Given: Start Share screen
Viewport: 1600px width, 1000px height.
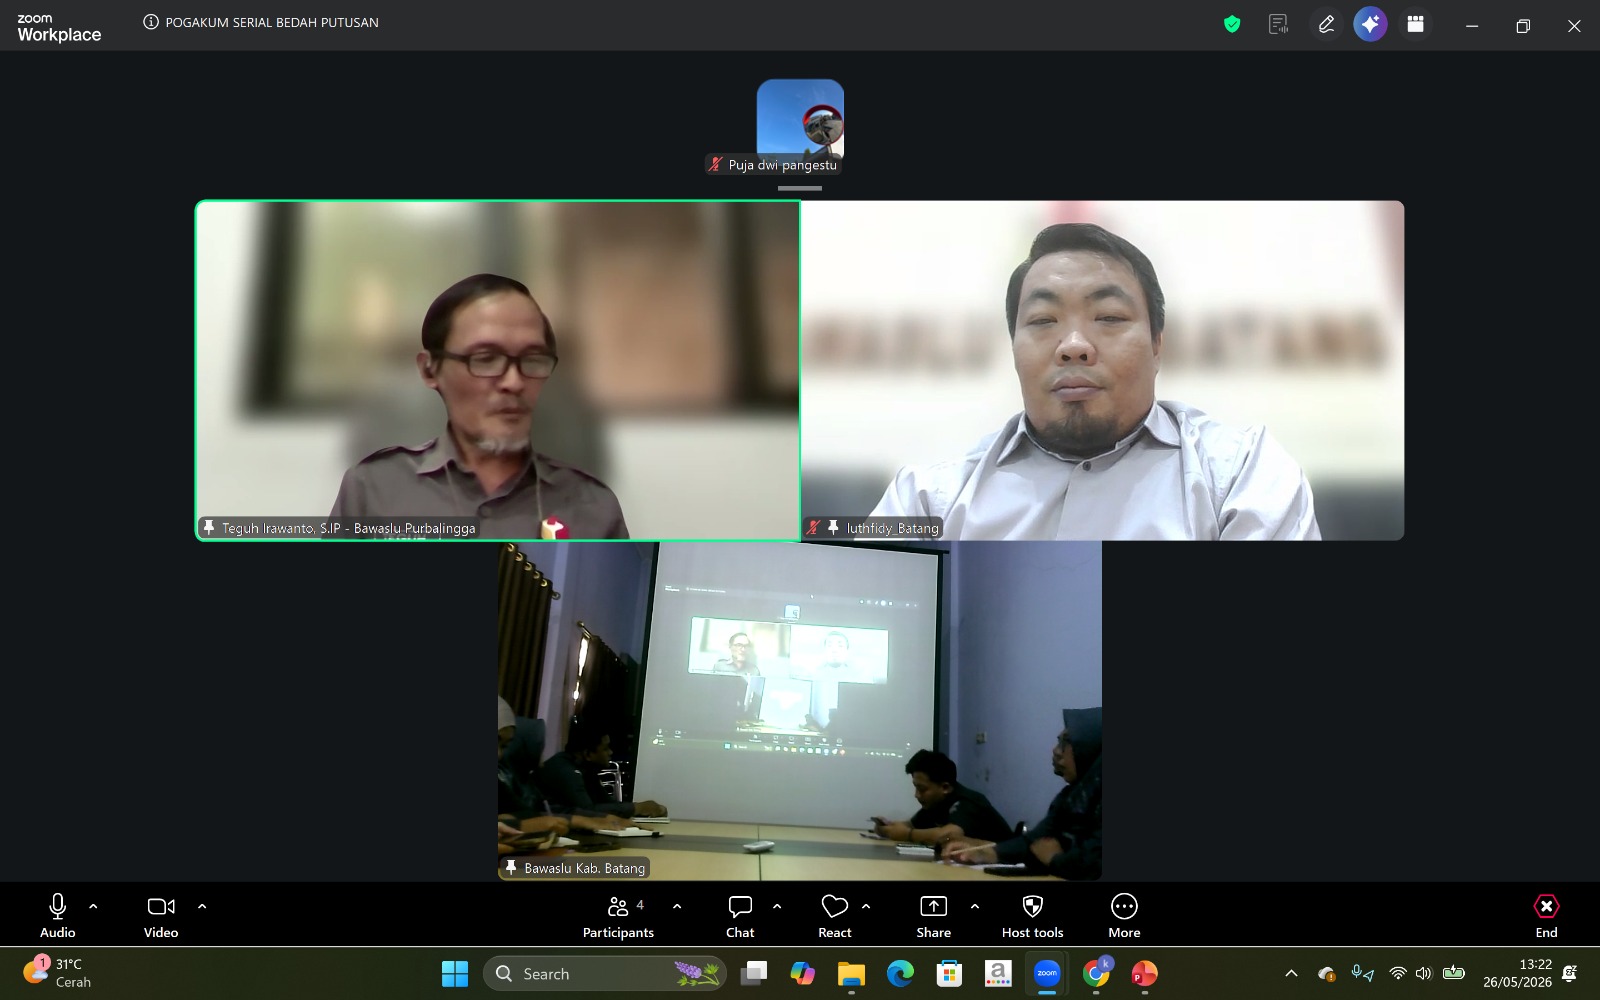Looking at the screenshot, I should (933, 916).
